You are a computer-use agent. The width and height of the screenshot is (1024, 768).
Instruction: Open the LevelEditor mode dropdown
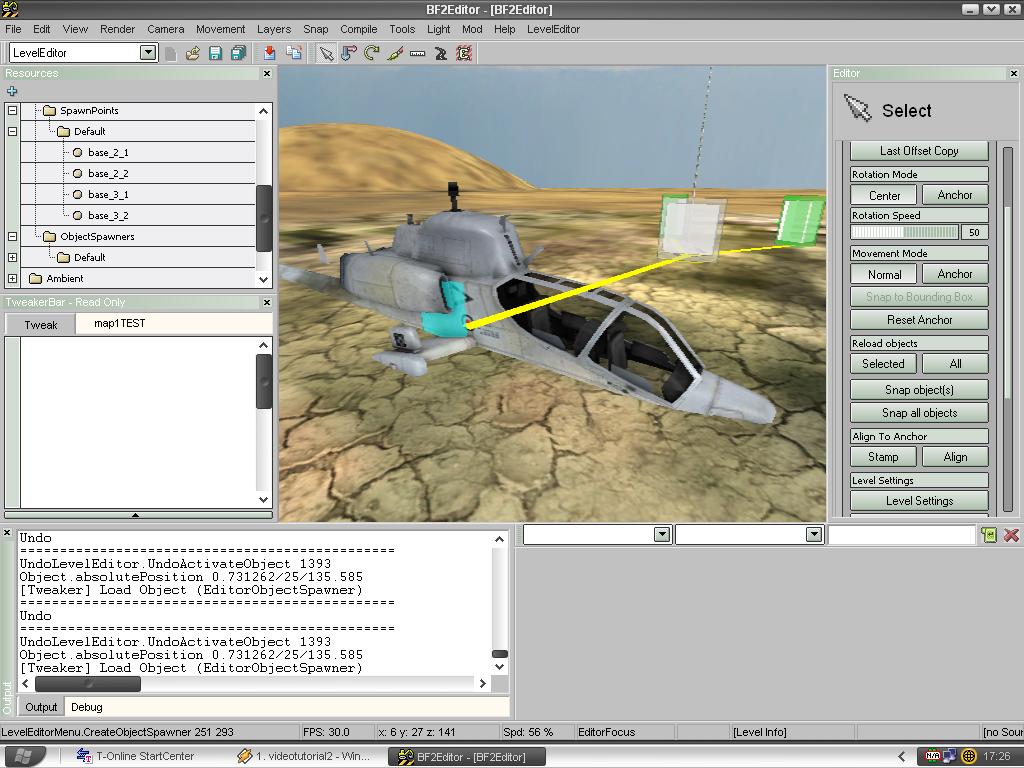click(148, 52)
